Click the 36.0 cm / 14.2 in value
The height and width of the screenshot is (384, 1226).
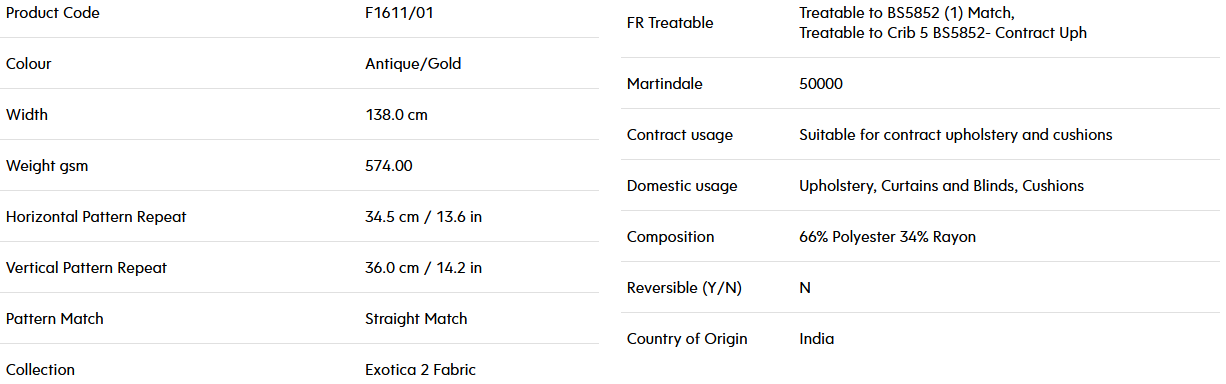point(424,268)
